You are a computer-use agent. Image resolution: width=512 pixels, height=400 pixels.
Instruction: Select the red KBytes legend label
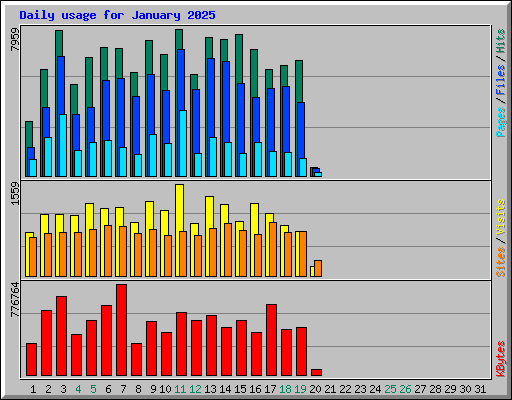(x=500, y=359)
